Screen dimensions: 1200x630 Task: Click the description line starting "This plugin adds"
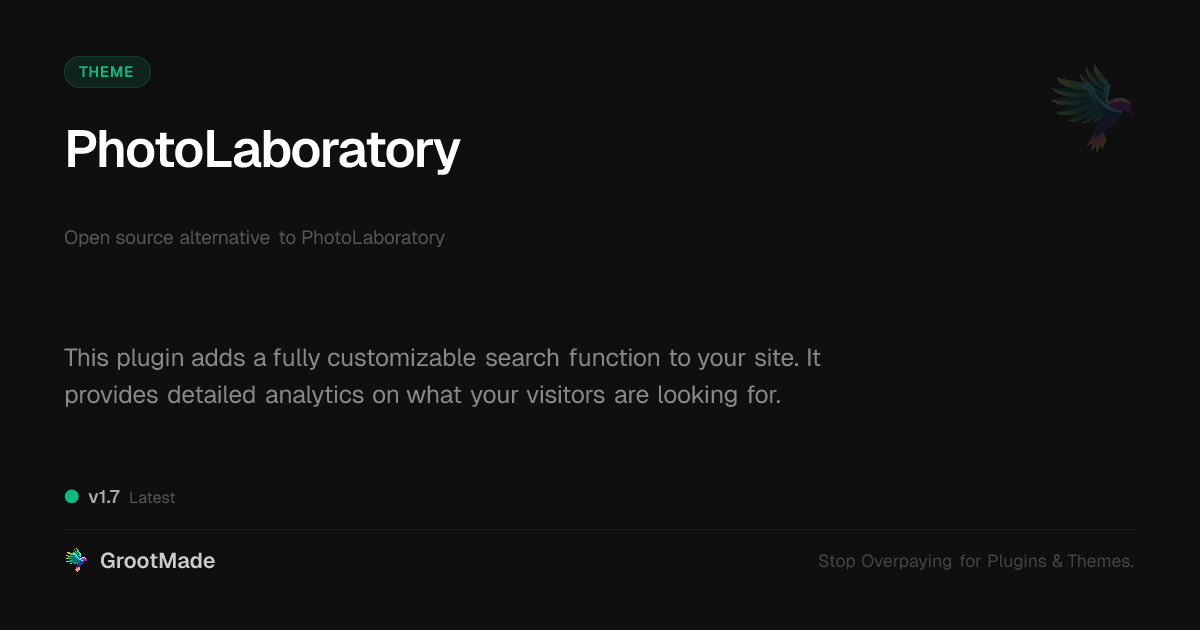click(x=442, y=357)
